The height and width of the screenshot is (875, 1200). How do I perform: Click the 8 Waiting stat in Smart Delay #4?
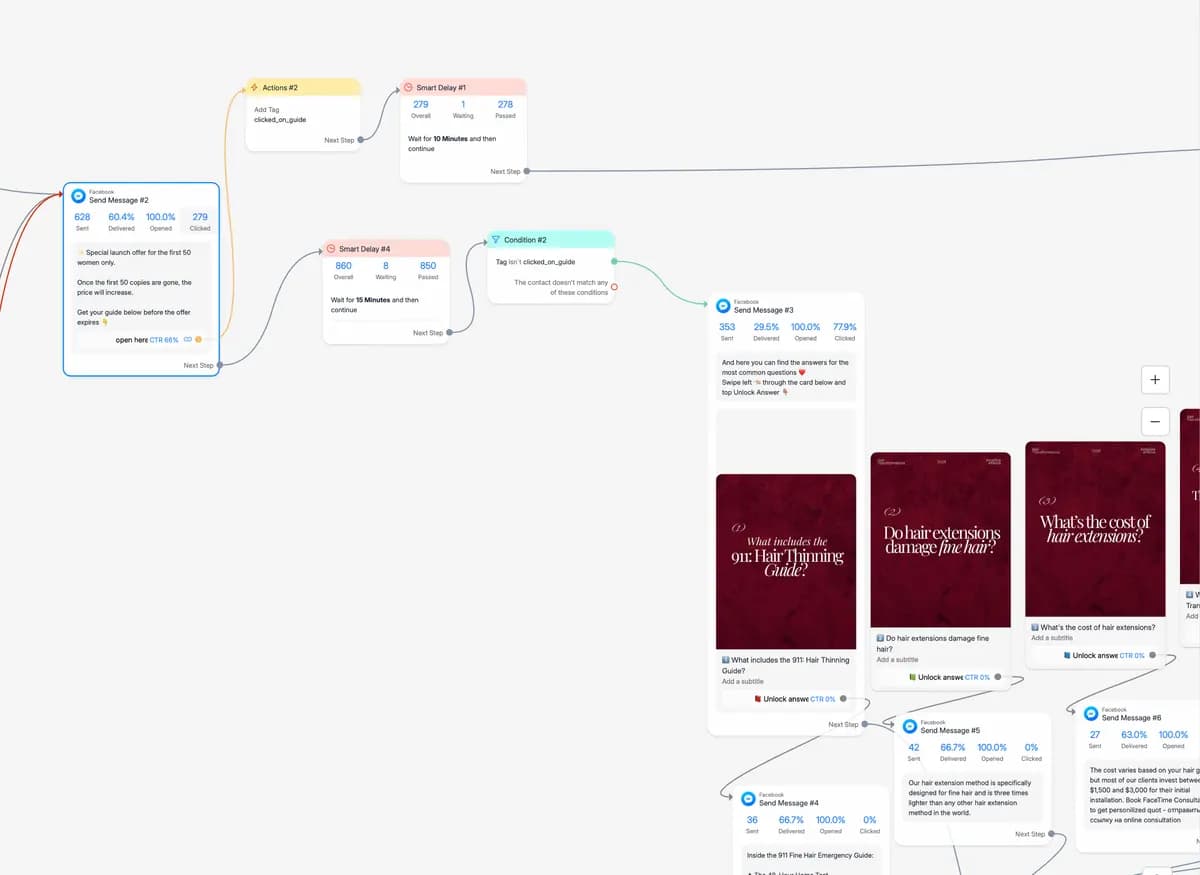pos(386,270)
